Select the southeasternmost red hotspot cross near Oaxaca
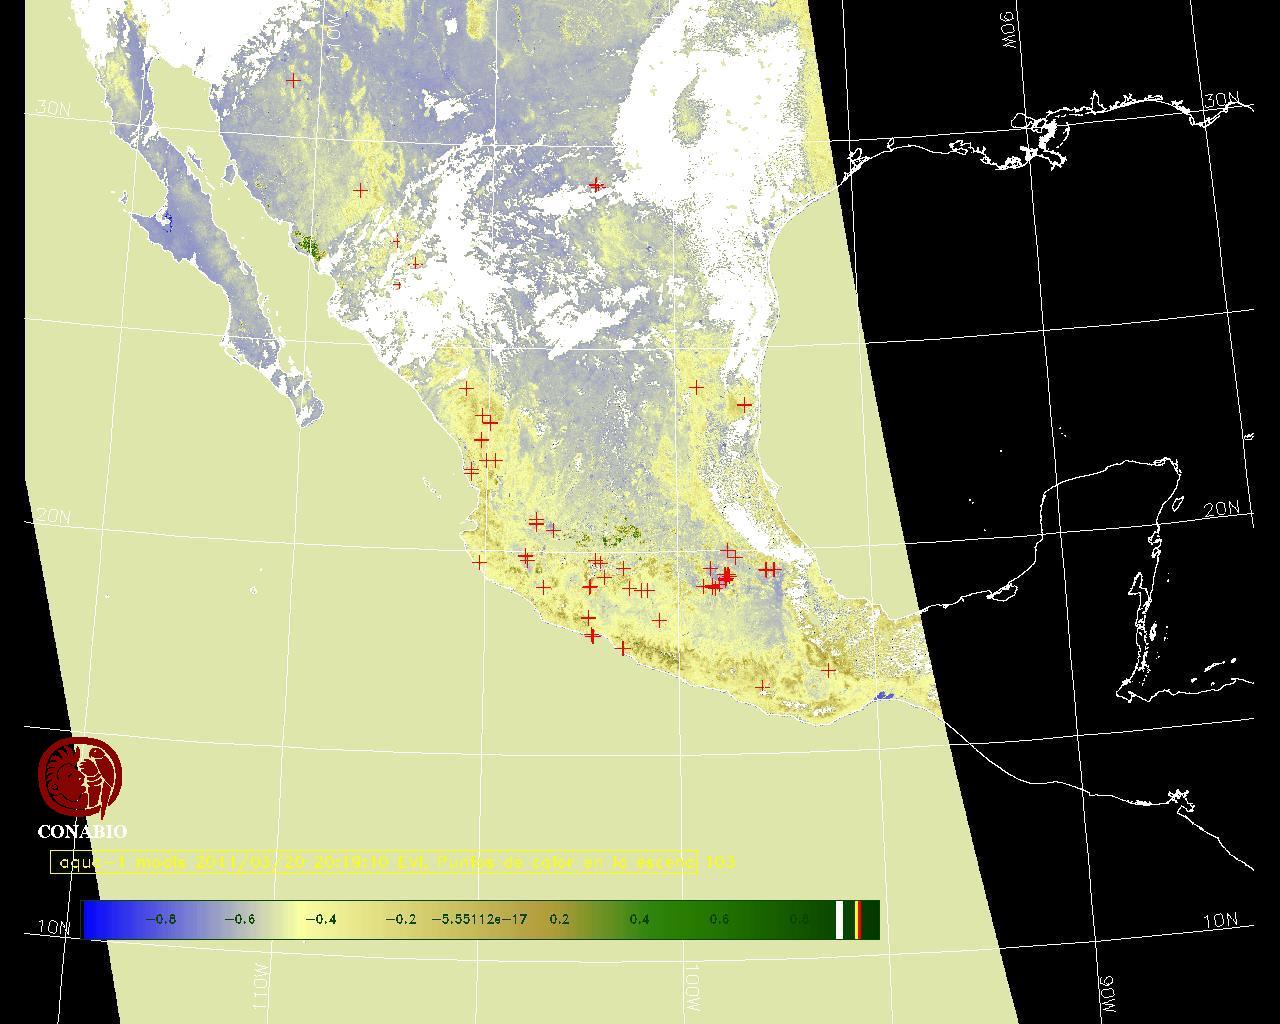The image size is (1280, 1024). [x=828, y=670]
